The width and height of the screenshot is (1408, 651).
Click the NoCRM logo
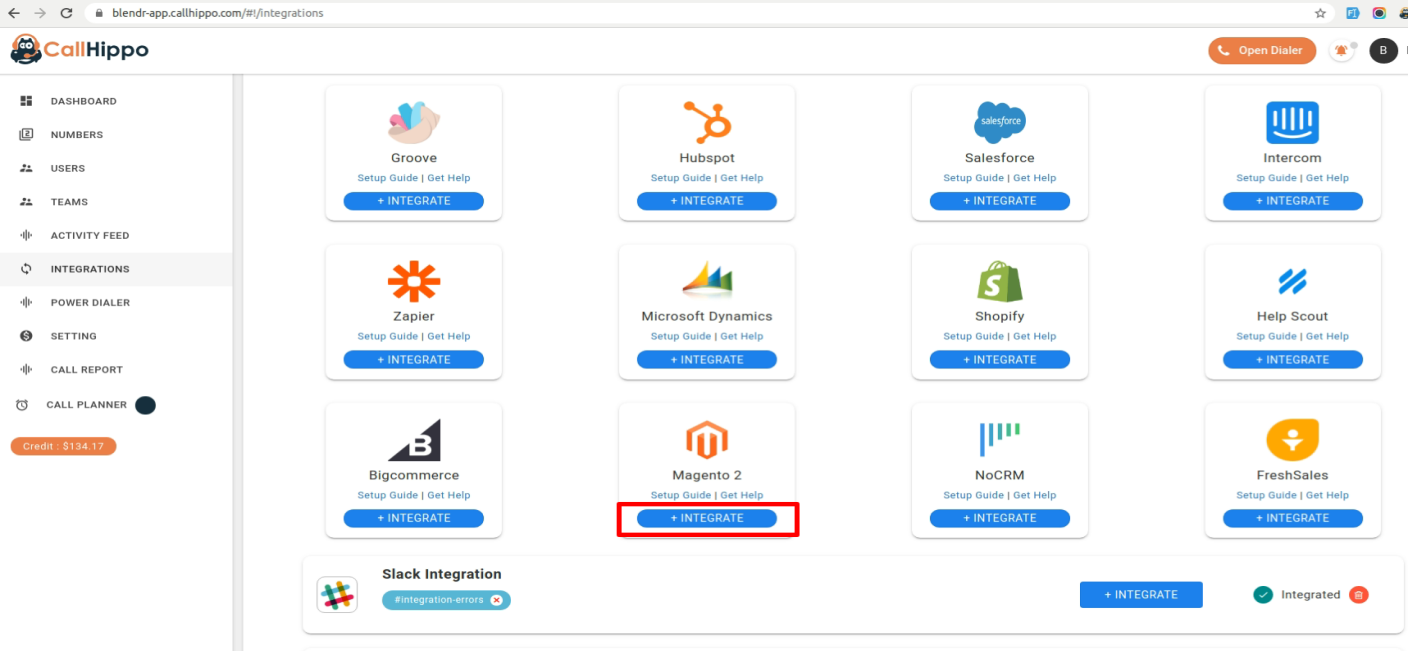tap(1000, 440)
